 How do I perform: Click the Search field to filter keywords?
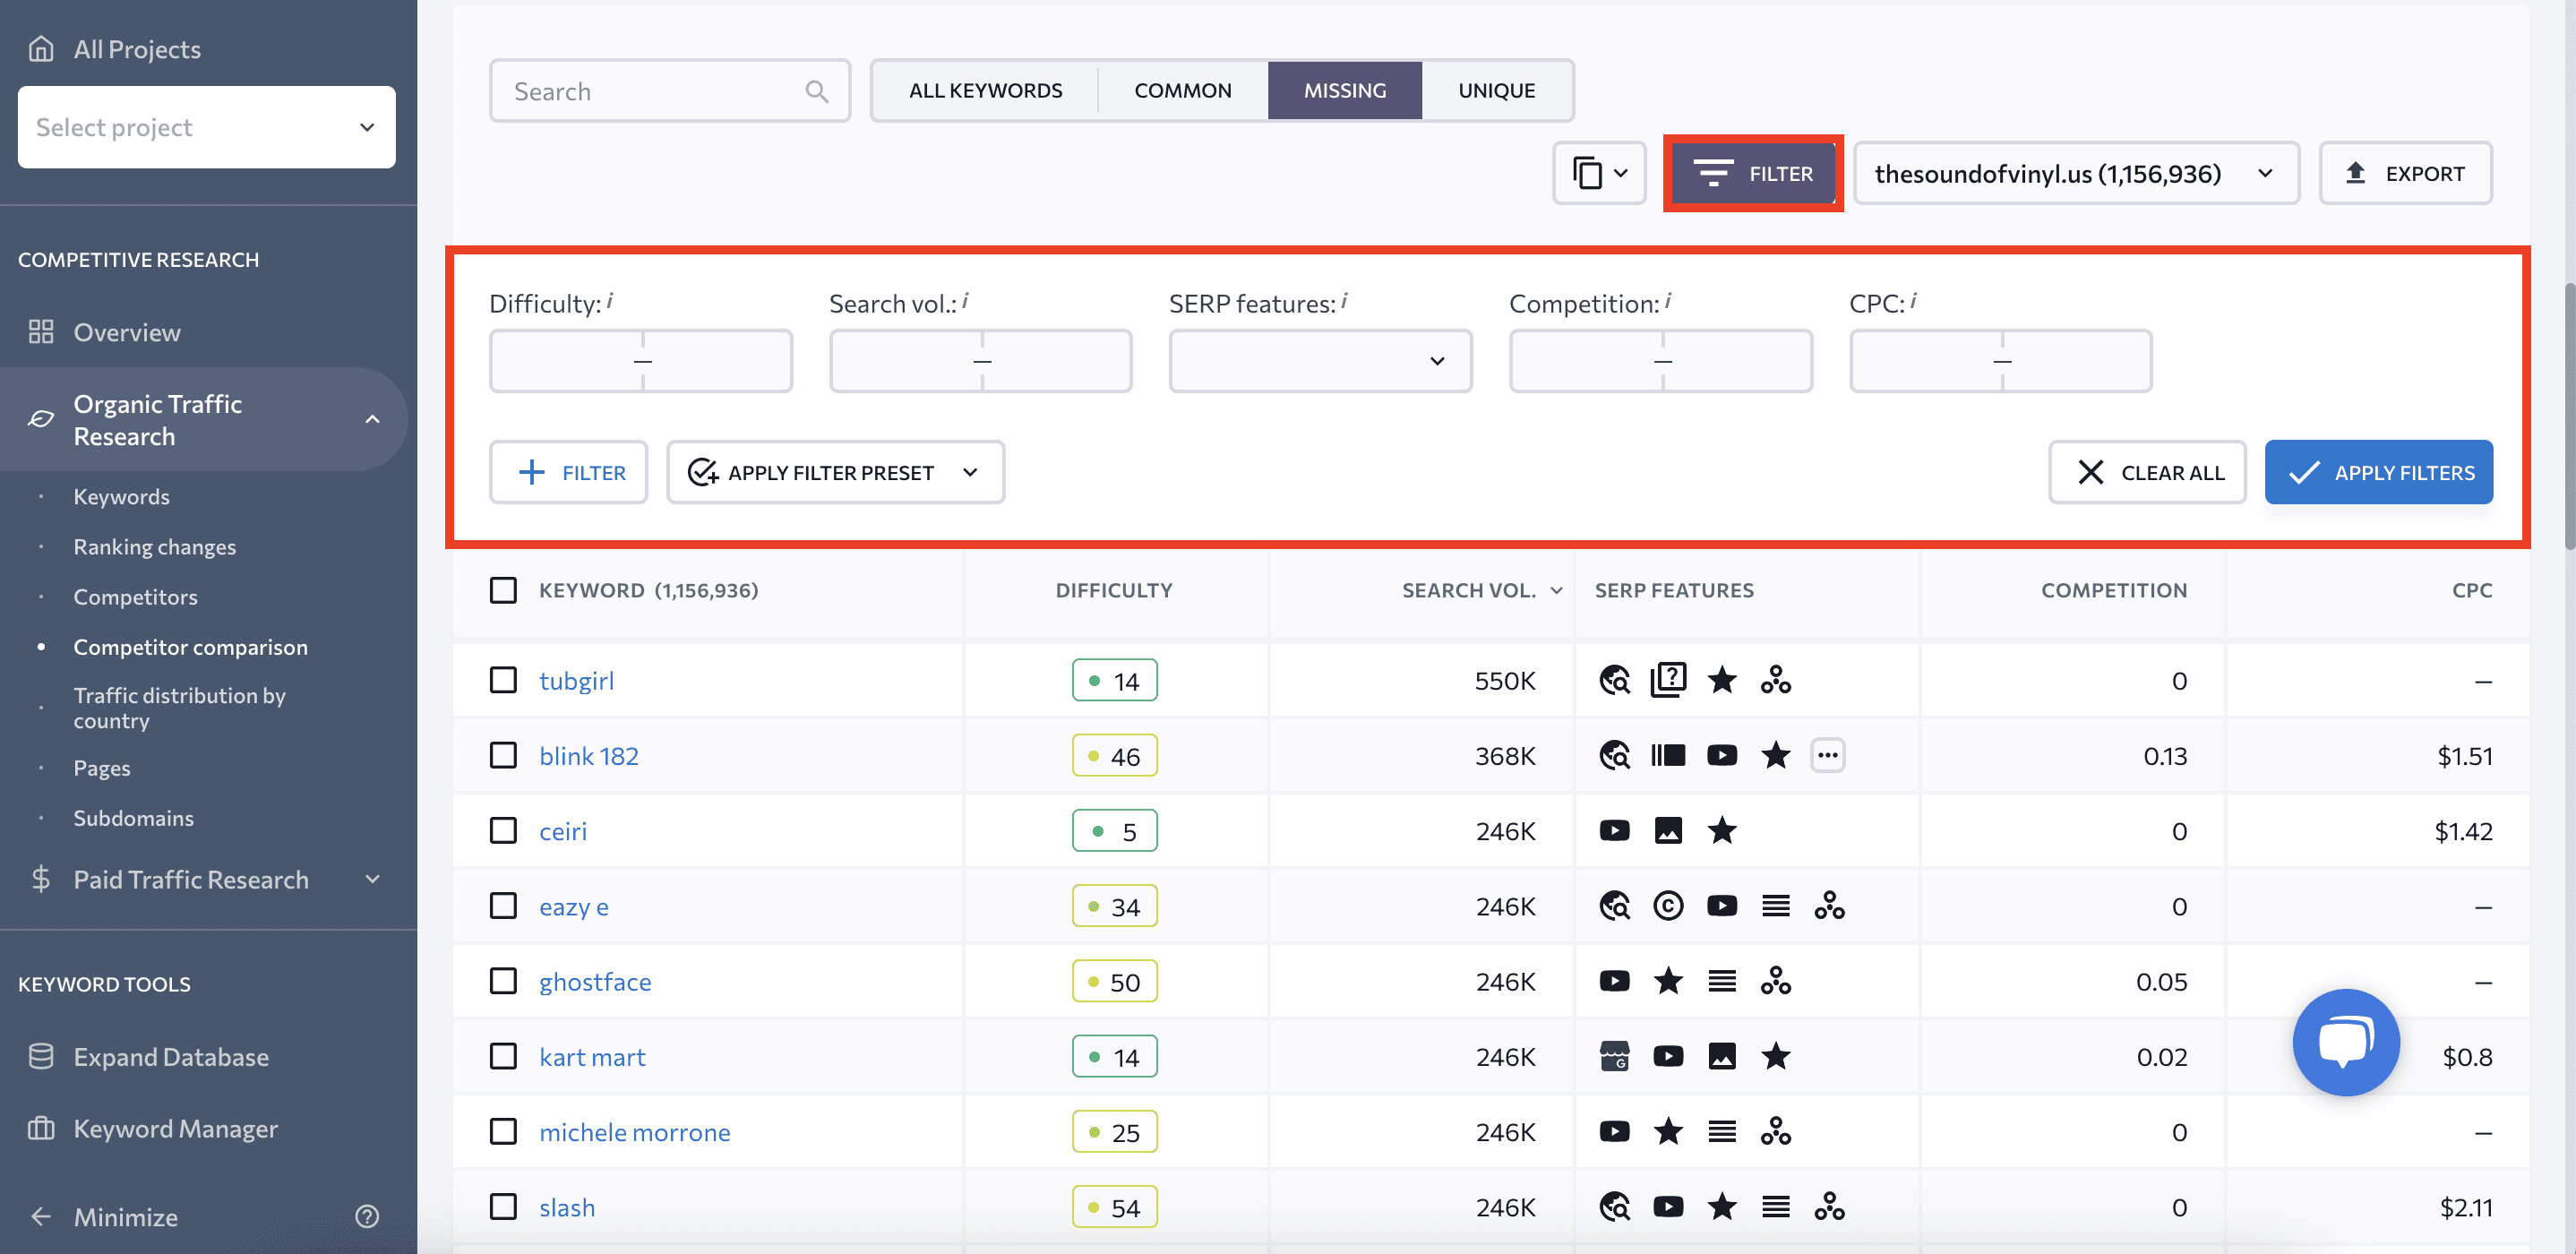click(665, 89)
